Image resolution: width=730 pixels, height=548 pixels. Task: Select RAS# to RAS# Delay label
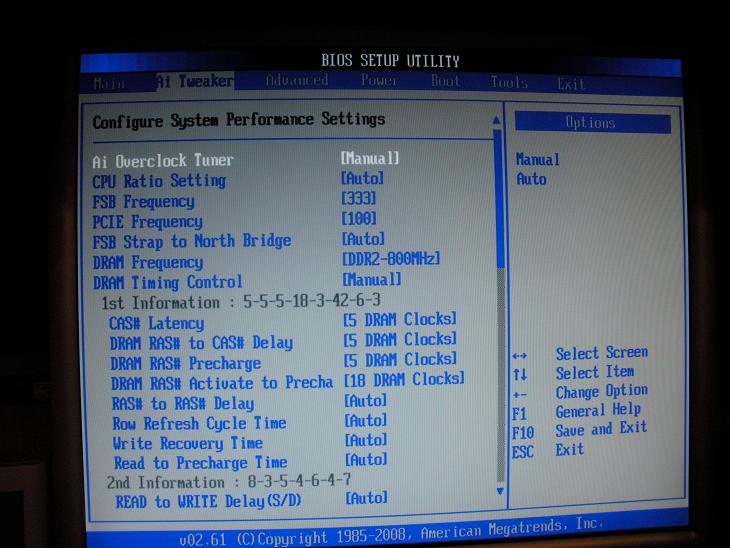(x=183, y=404)
